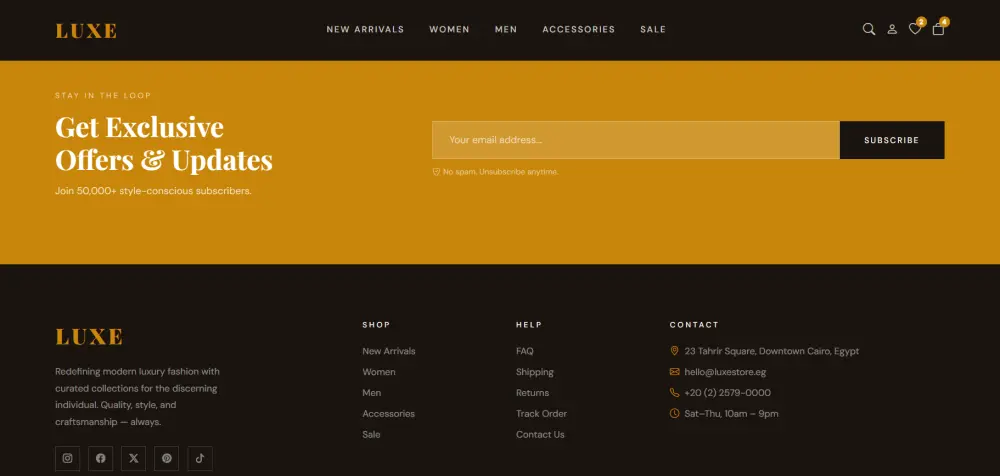Open Men footer shop link
This screenshot has height=476, width=1000.
pyautogui.click(x=372, y=392)
